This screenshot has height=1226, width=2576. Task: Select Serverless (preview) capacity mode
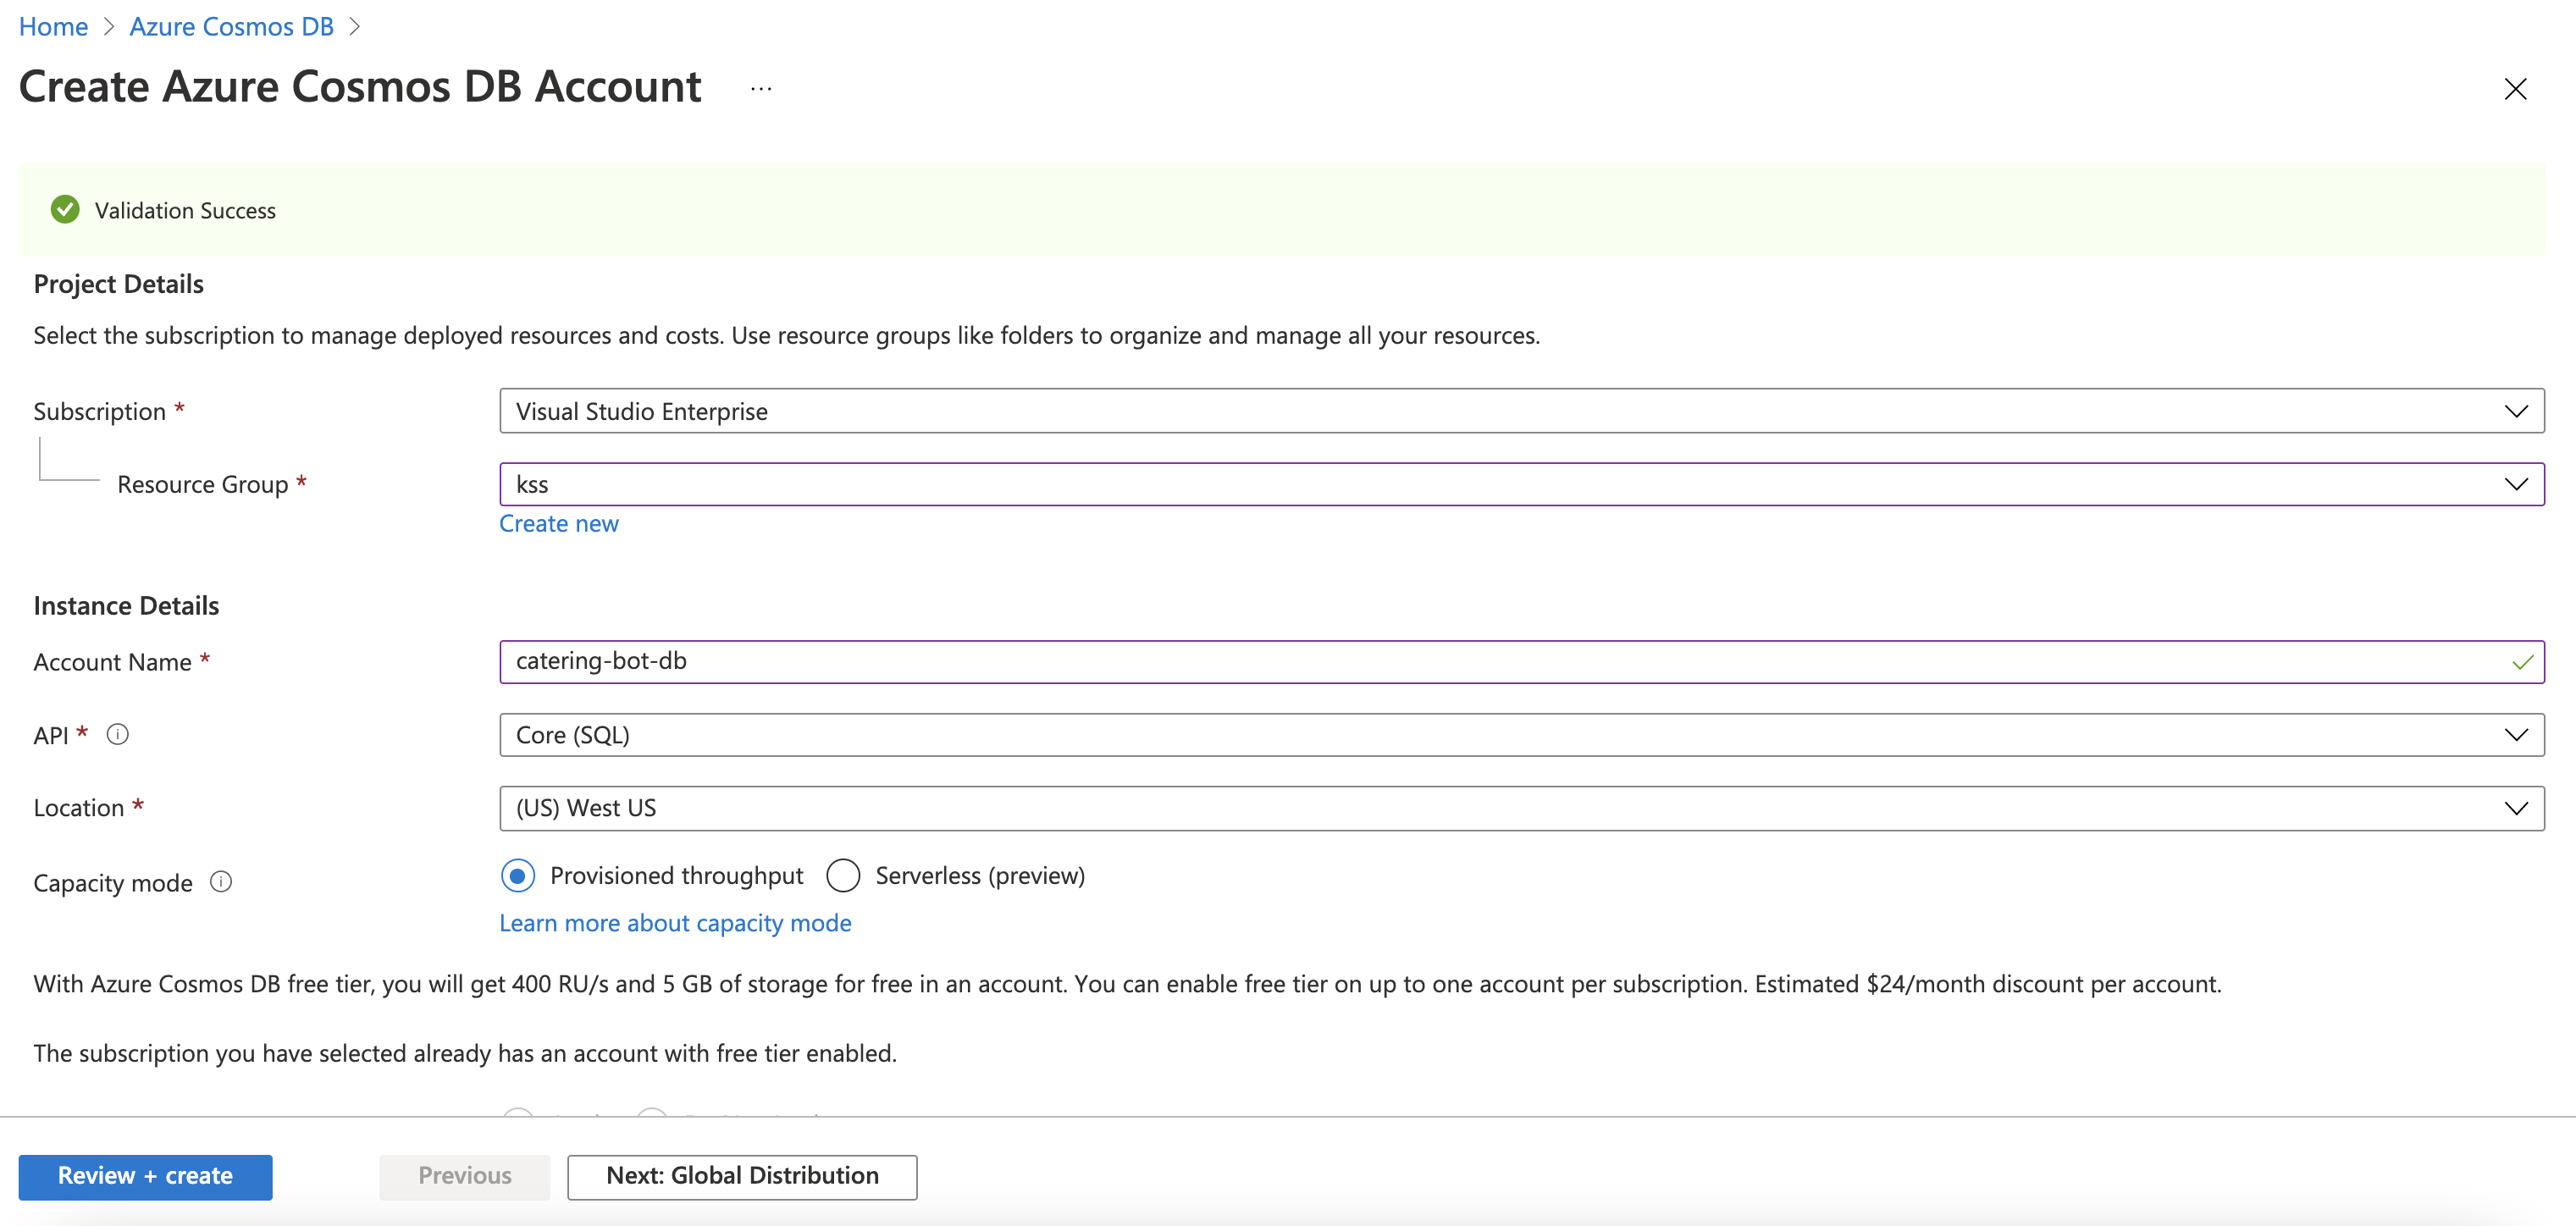[x=843, y=876]
